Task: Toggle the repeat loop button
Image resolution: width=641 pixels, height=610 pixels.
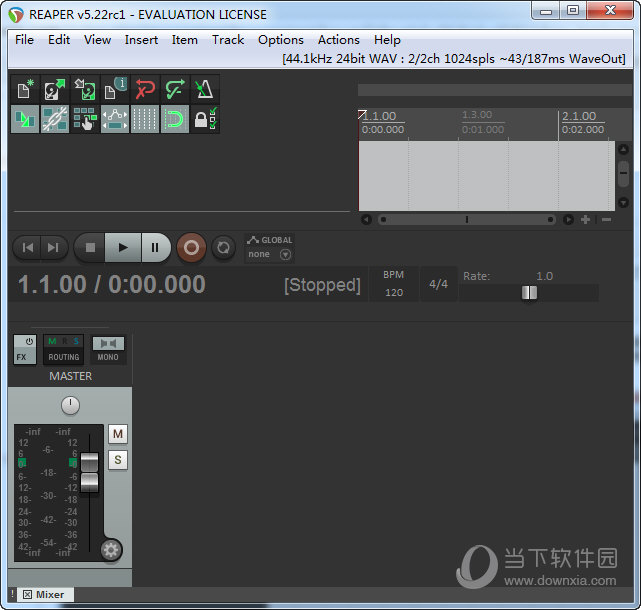Action: [223, 247]
